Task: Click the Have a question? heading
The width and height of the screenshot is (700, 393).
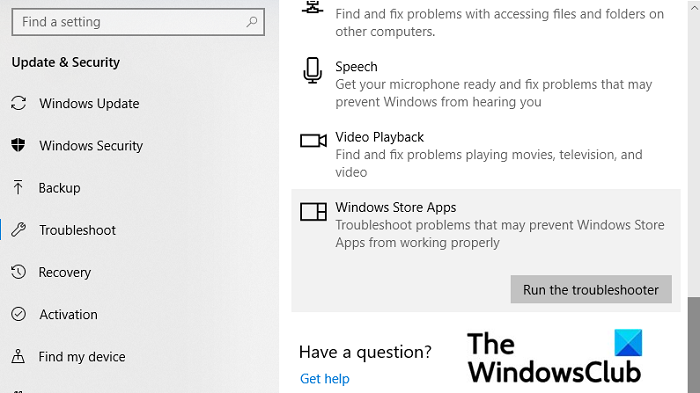Action: pos(365,352)
